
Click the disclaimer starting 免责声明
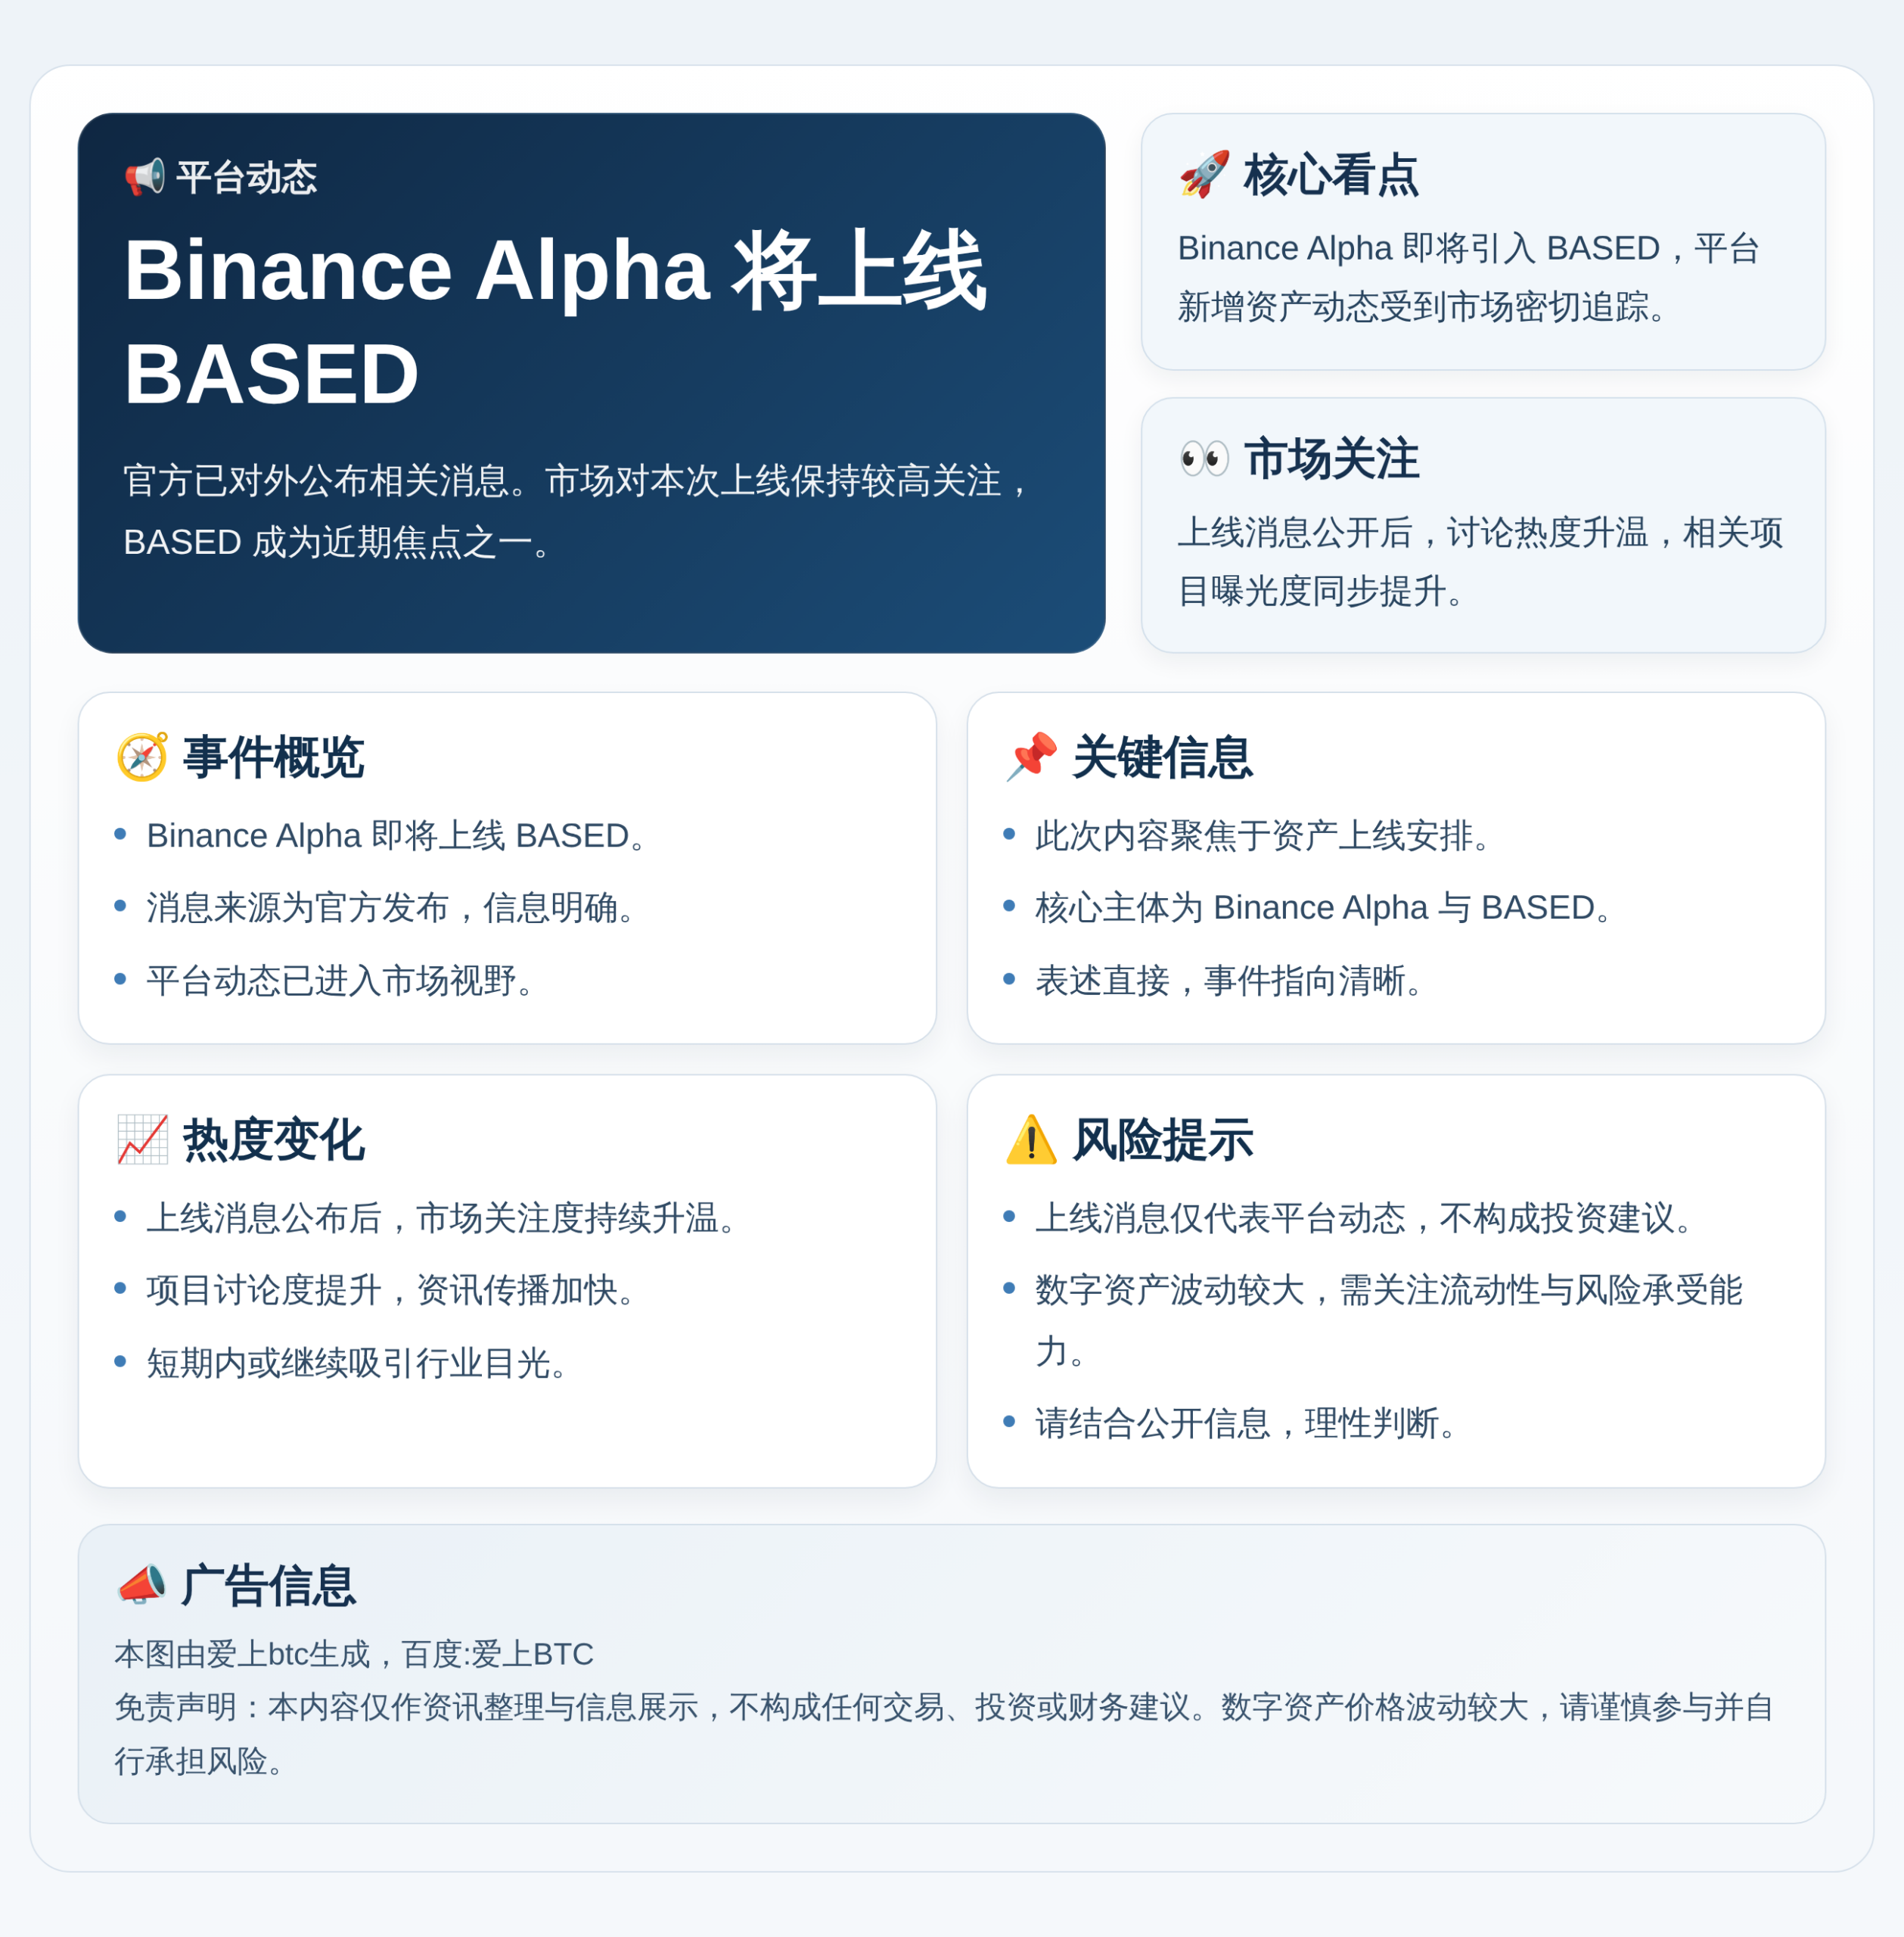pos(944,1733)
